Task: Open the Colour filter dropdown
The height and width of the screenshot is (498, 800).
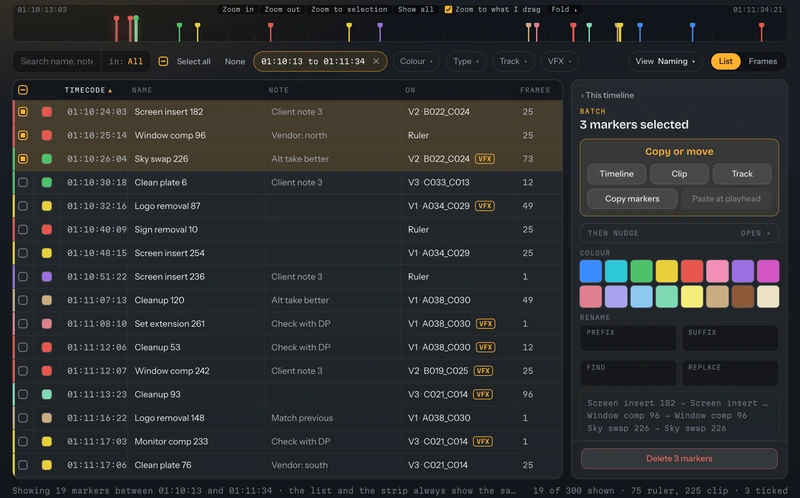Action: (x=416, y=61)
